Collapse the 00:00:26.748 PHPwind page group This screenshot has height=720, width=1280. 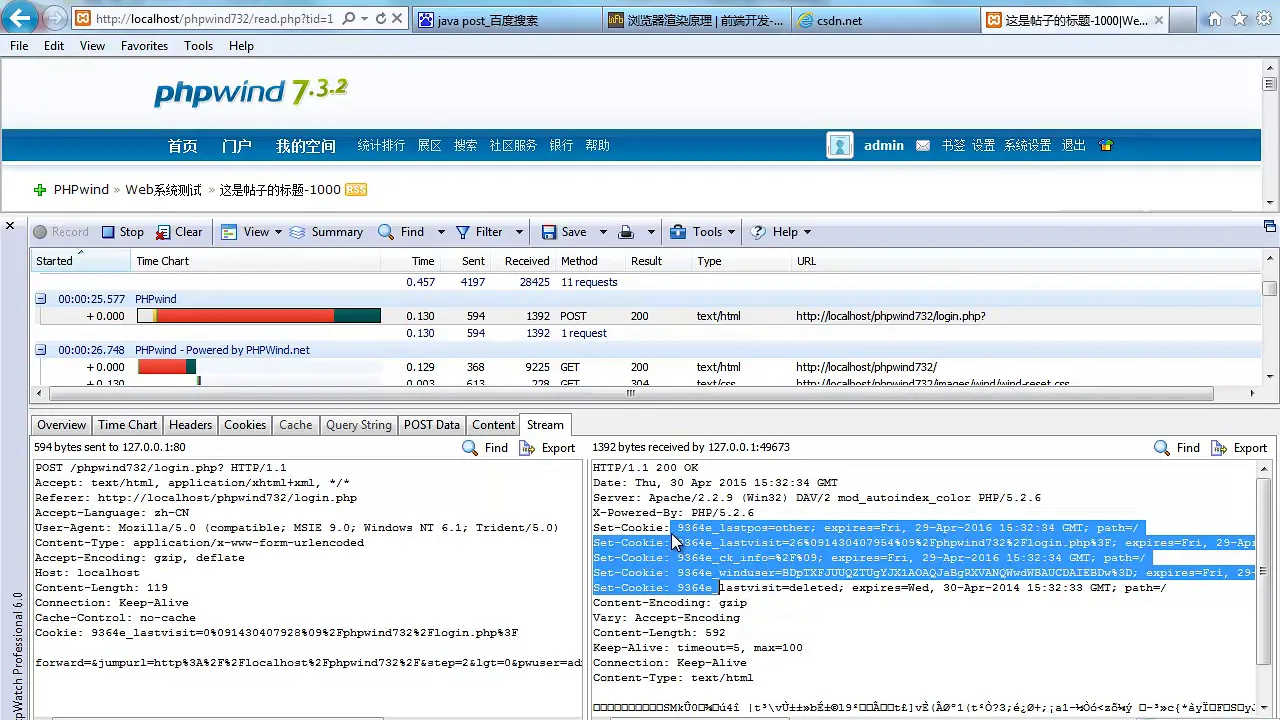pyautogui.click(x=41, y=350)
